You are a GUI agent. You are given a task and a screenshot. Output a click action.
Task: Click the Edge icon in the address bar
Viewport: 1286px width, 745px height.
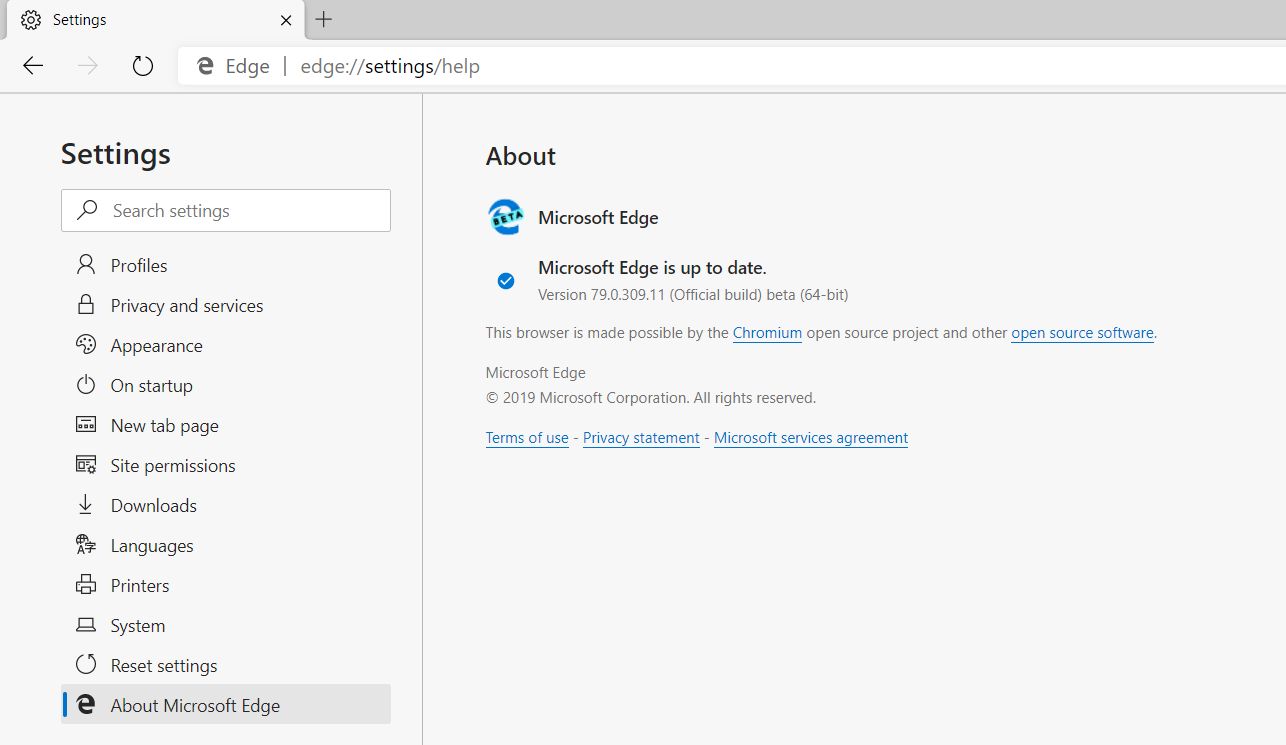[205, 66]
